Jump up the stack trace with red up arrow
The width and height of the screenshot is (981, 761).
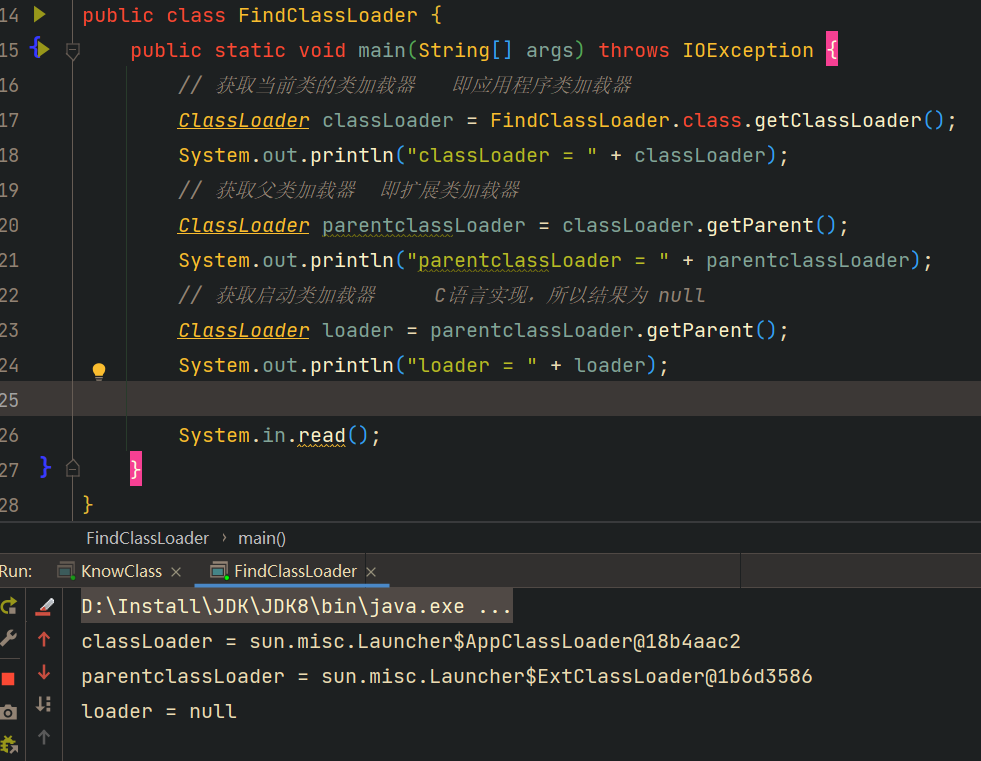[44, 639]
